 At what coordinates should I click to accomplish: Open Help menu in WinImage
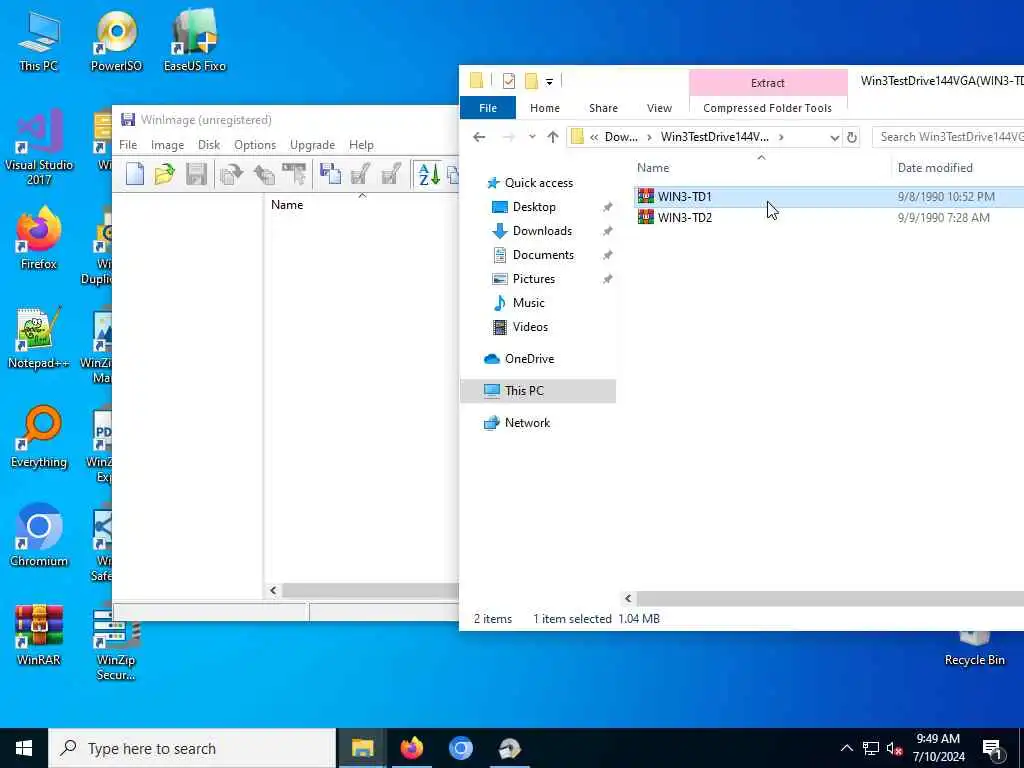coord(361,145)
